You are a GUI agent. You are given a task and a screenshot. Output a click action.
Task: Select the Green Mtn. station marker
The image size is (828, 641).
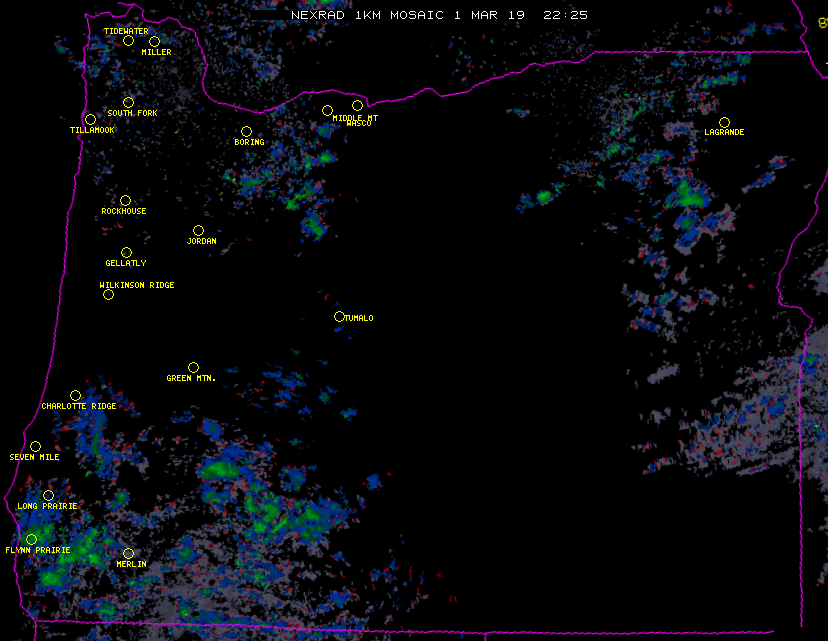coord(193,367)
